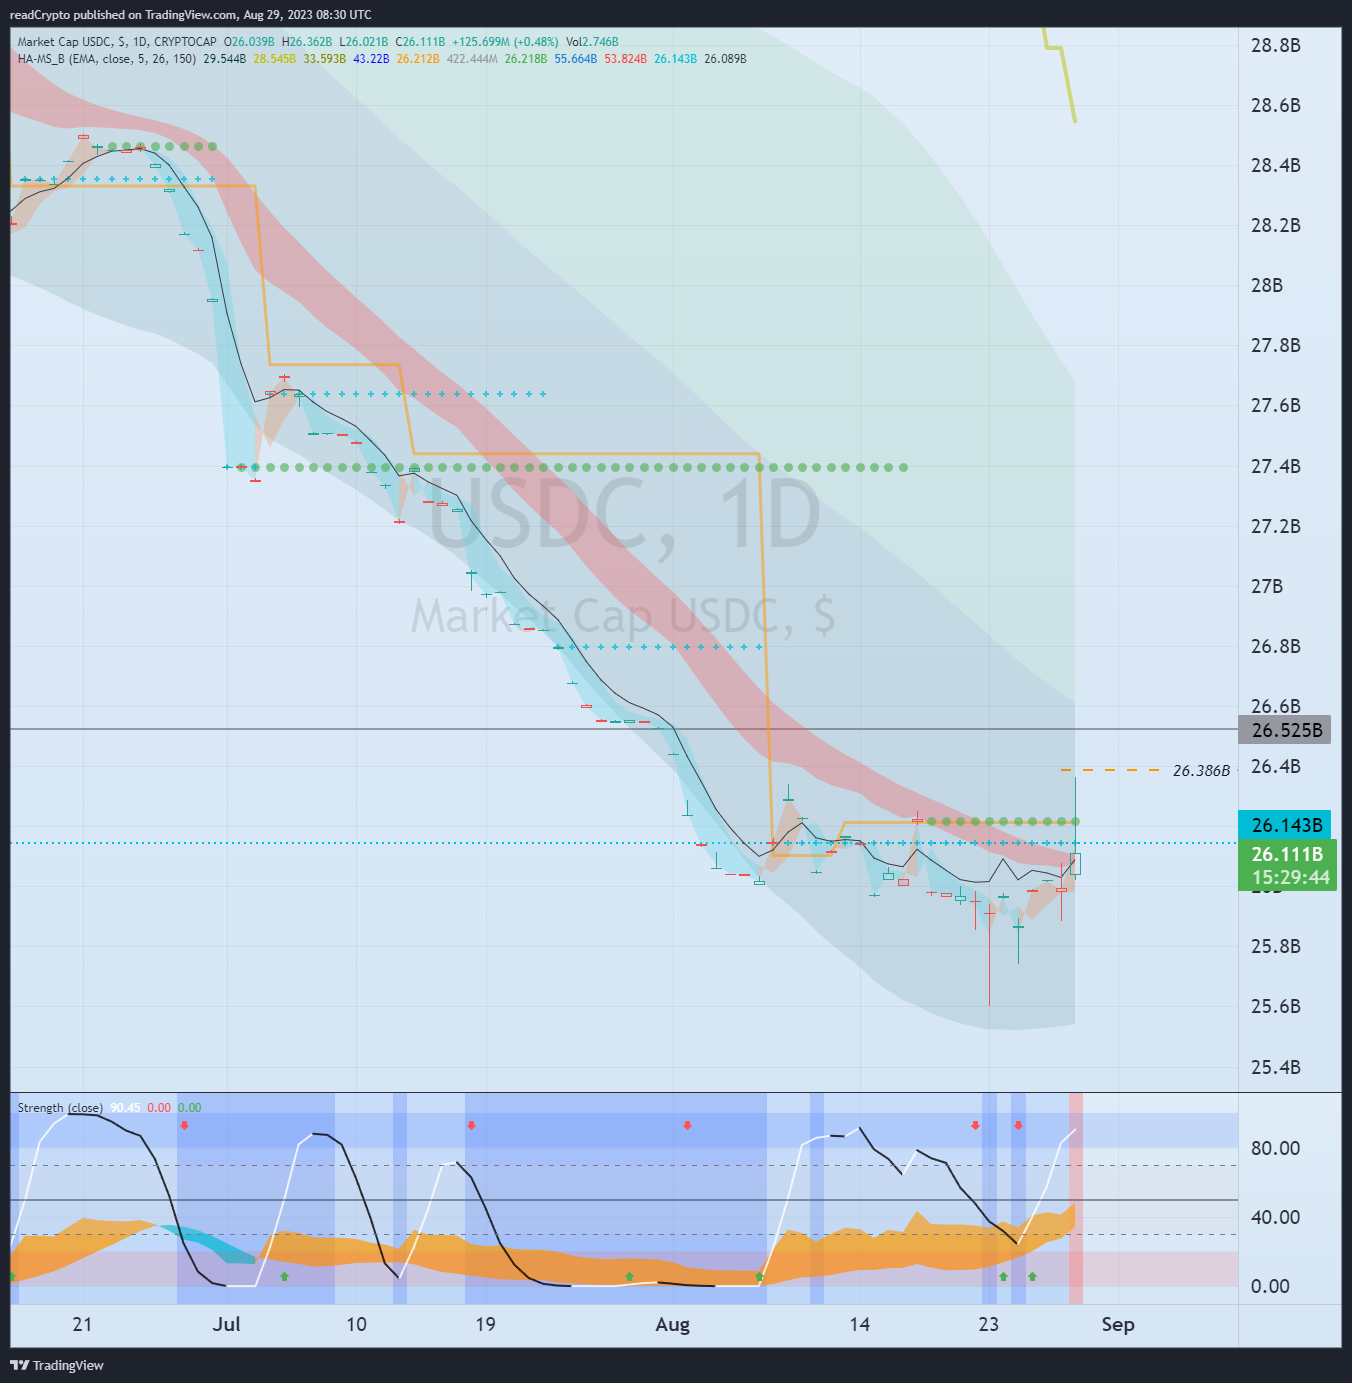Click the 0.00 Strength axis label

coord(1270,1286)
